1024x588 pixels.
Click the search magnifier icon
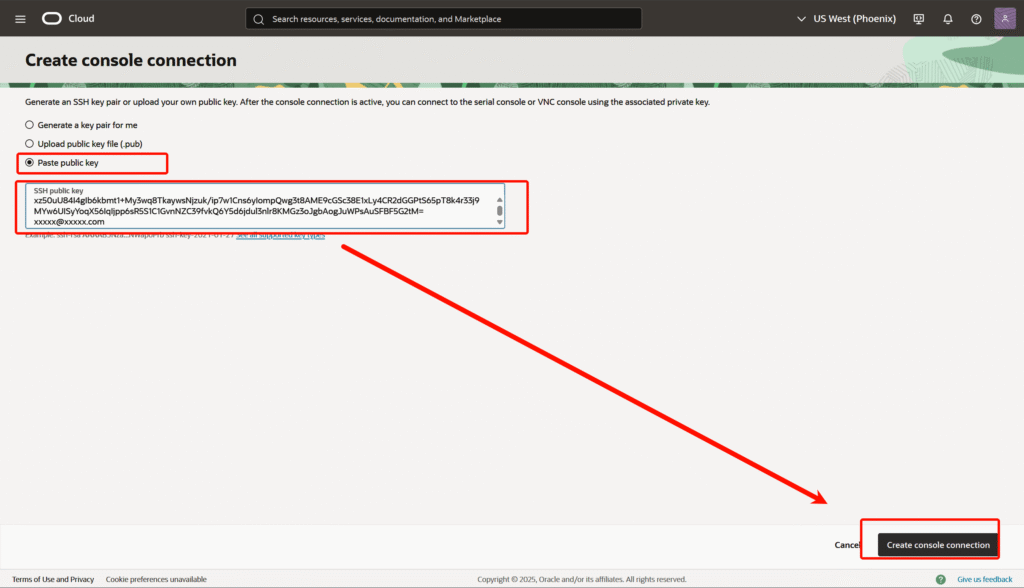pos(259,19)
